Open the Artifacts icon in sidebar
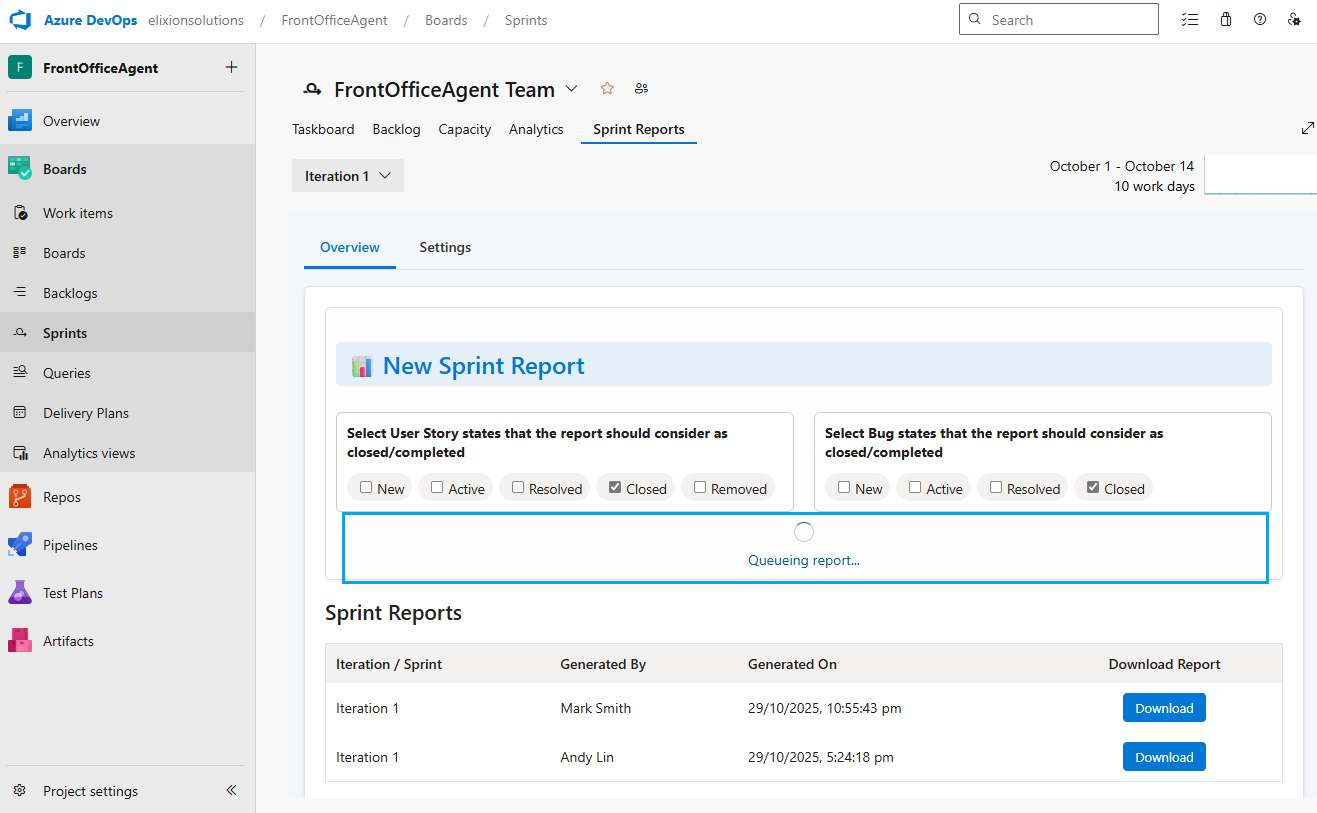The height and width of the screenshot is (813, 1317). [20, 641]
